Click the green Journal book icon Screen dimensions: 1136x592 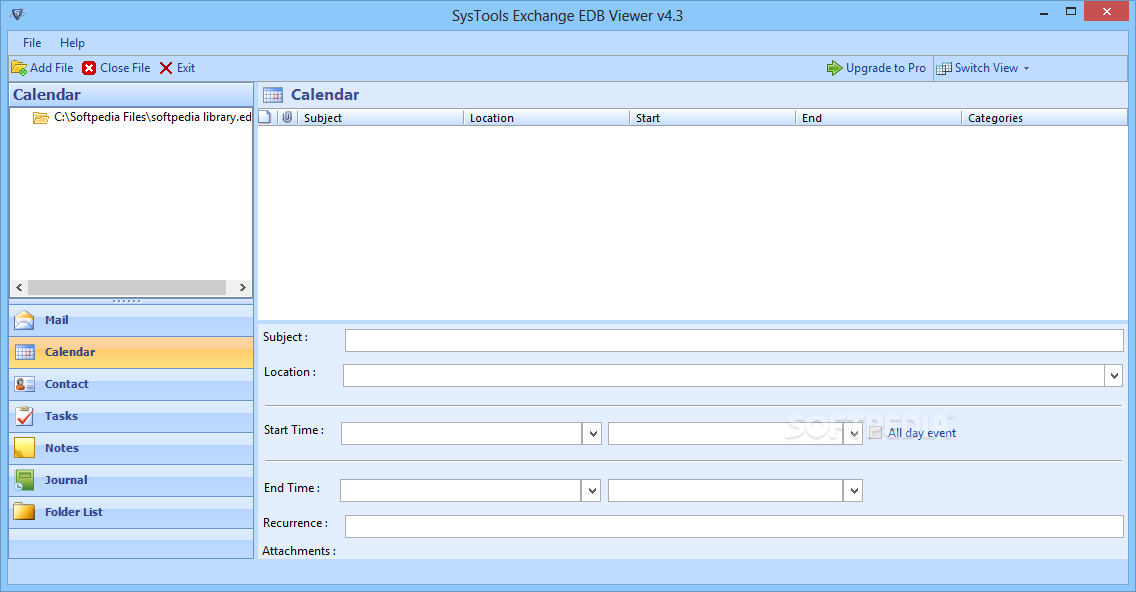coord(25,480)
